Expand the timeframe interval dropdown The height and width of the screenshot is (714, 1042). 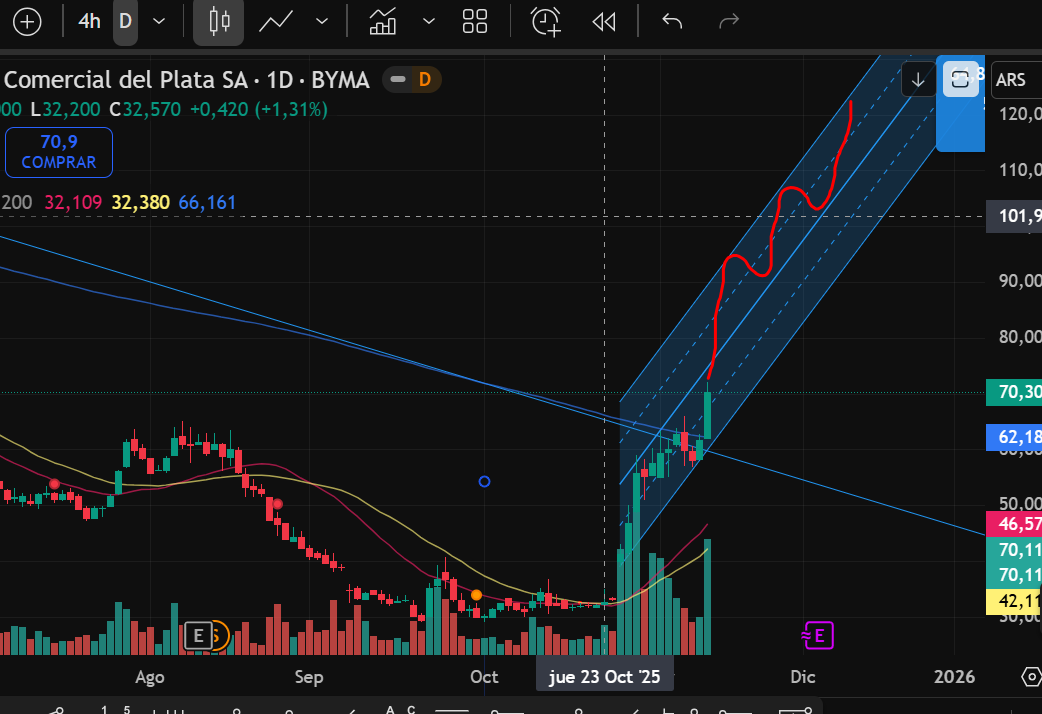pyautogui.click(x=159, y=22)
